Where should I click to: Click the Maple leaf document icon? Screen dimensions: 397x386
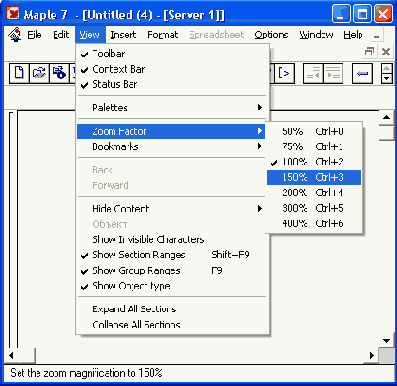(x=14, y=35)
